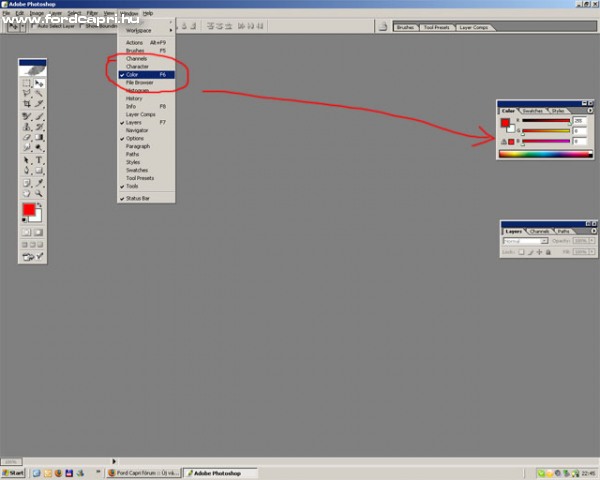Open Layer Comps tab in palette well
Image resolution: width=600 pixels, height=480 pixels.
tap(474, 27)
